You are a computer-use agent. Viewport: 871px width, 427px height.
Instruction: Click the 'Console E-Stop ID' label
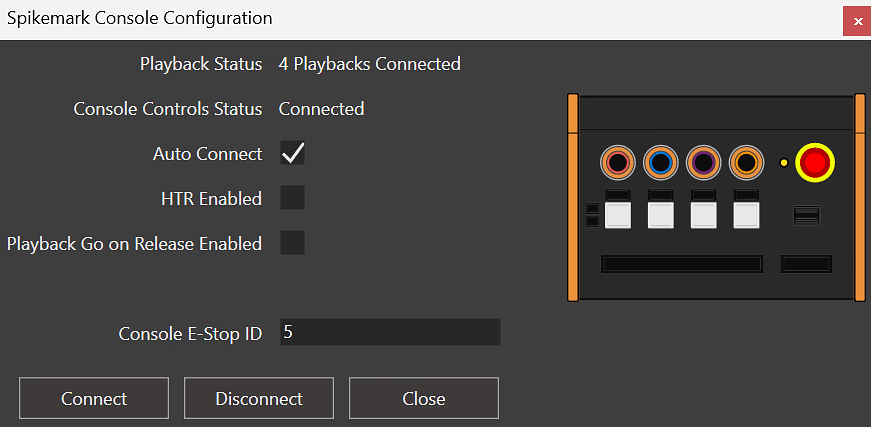click(190, 333)
